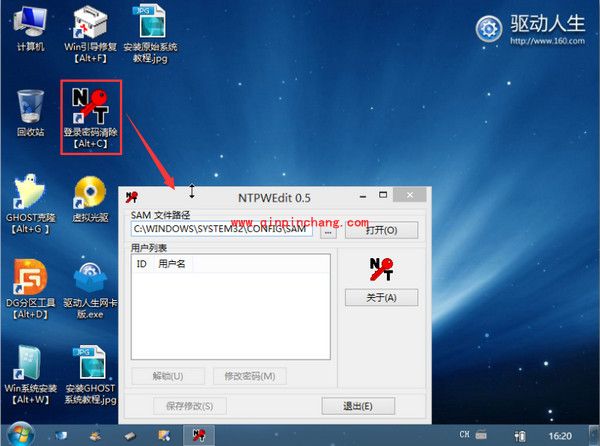Click the taskbar clock showing 16:20

[560, 436]
